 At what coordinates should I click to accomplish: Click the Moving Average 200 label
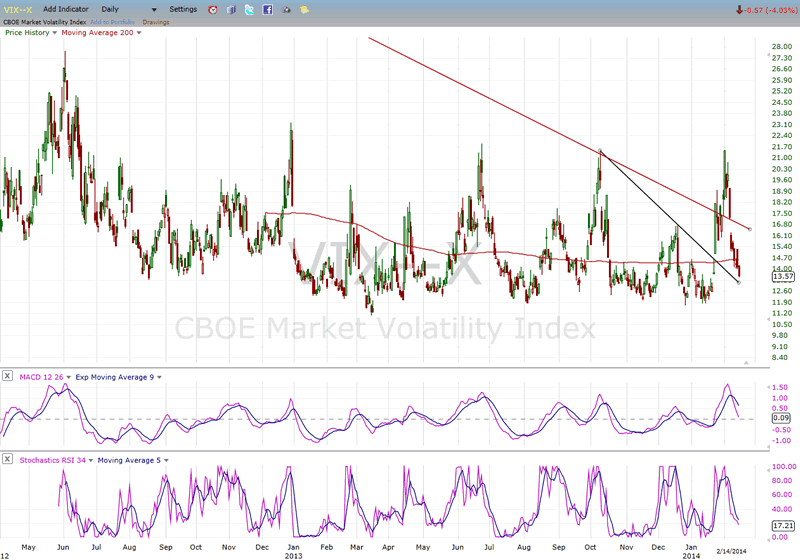[97, 33]
